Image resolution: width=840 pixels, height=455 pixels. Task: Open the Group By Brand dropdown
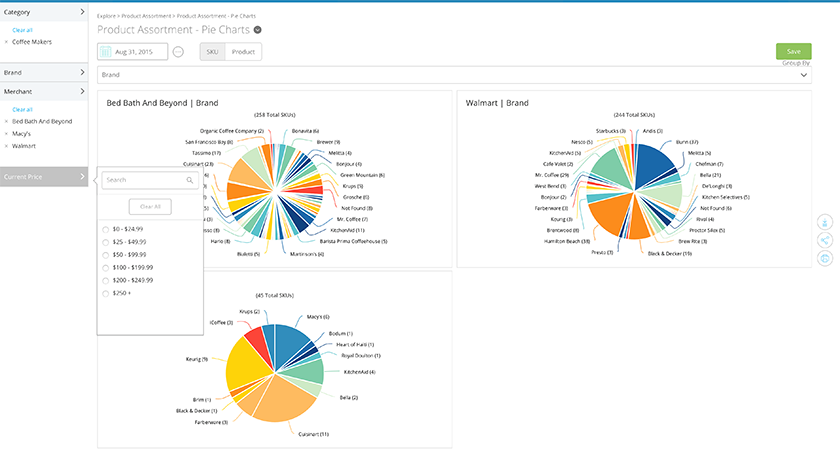click(x=454, y=75)
